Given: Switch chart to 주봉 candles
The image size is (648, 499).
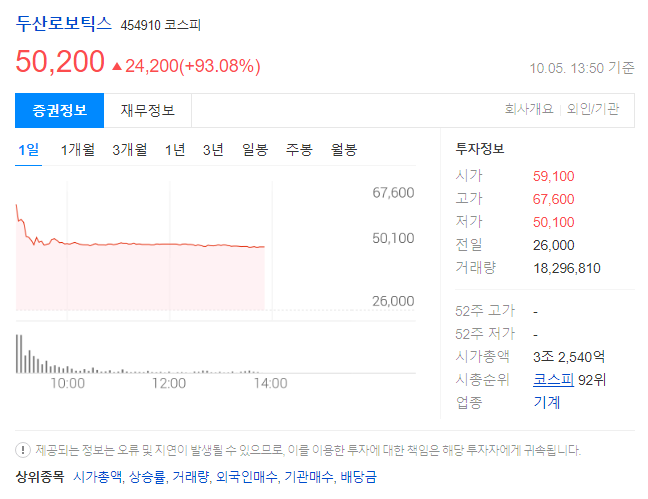Looking at the screenshot, I should tap(299, 150).
